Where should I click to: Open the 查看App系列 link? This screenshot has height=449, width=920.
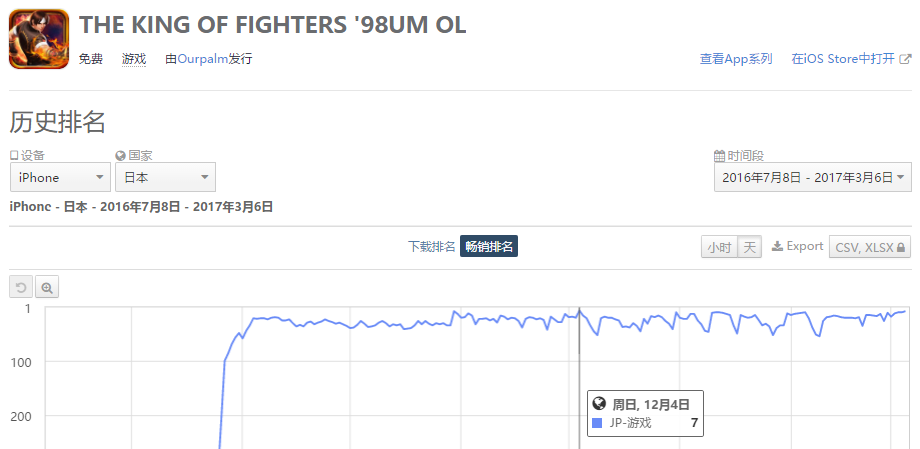click(x=736, y=59)
